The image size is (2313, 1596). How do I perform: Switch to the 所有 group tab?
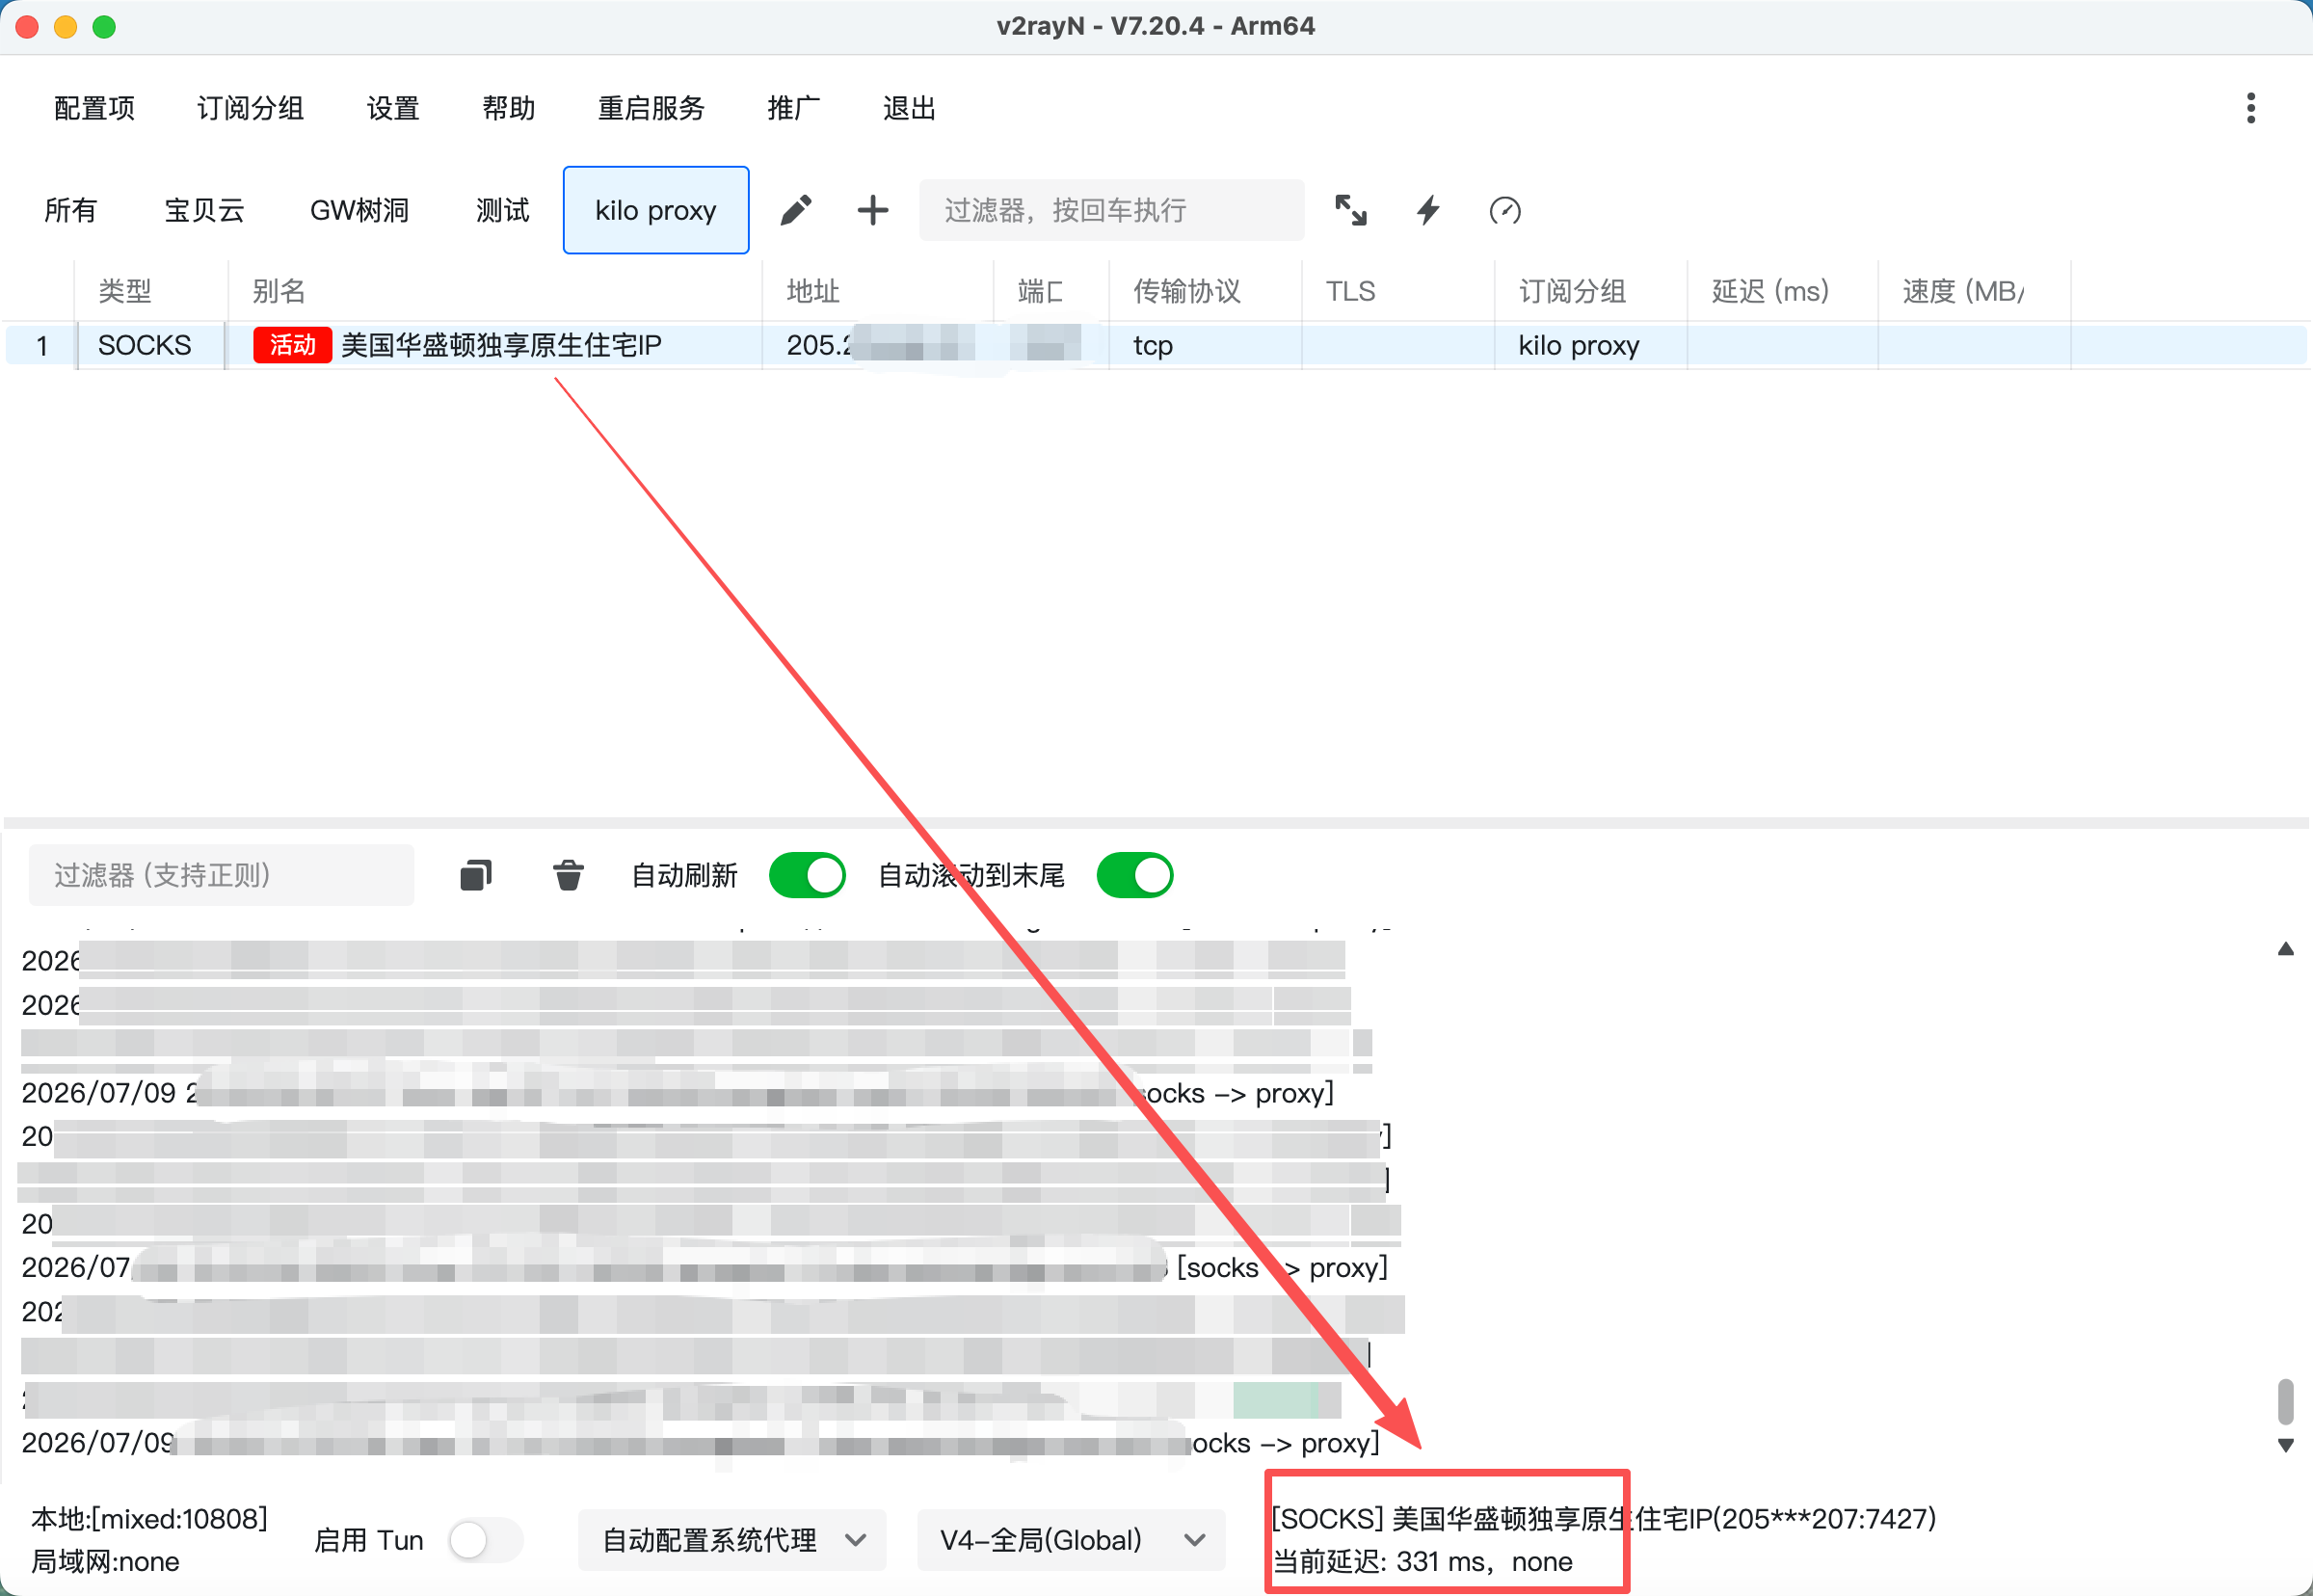[71, 210]
